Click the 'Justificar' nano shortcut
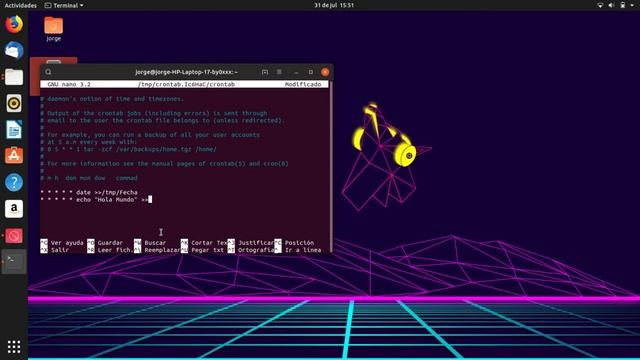640x360 pixels. (251, 242)
